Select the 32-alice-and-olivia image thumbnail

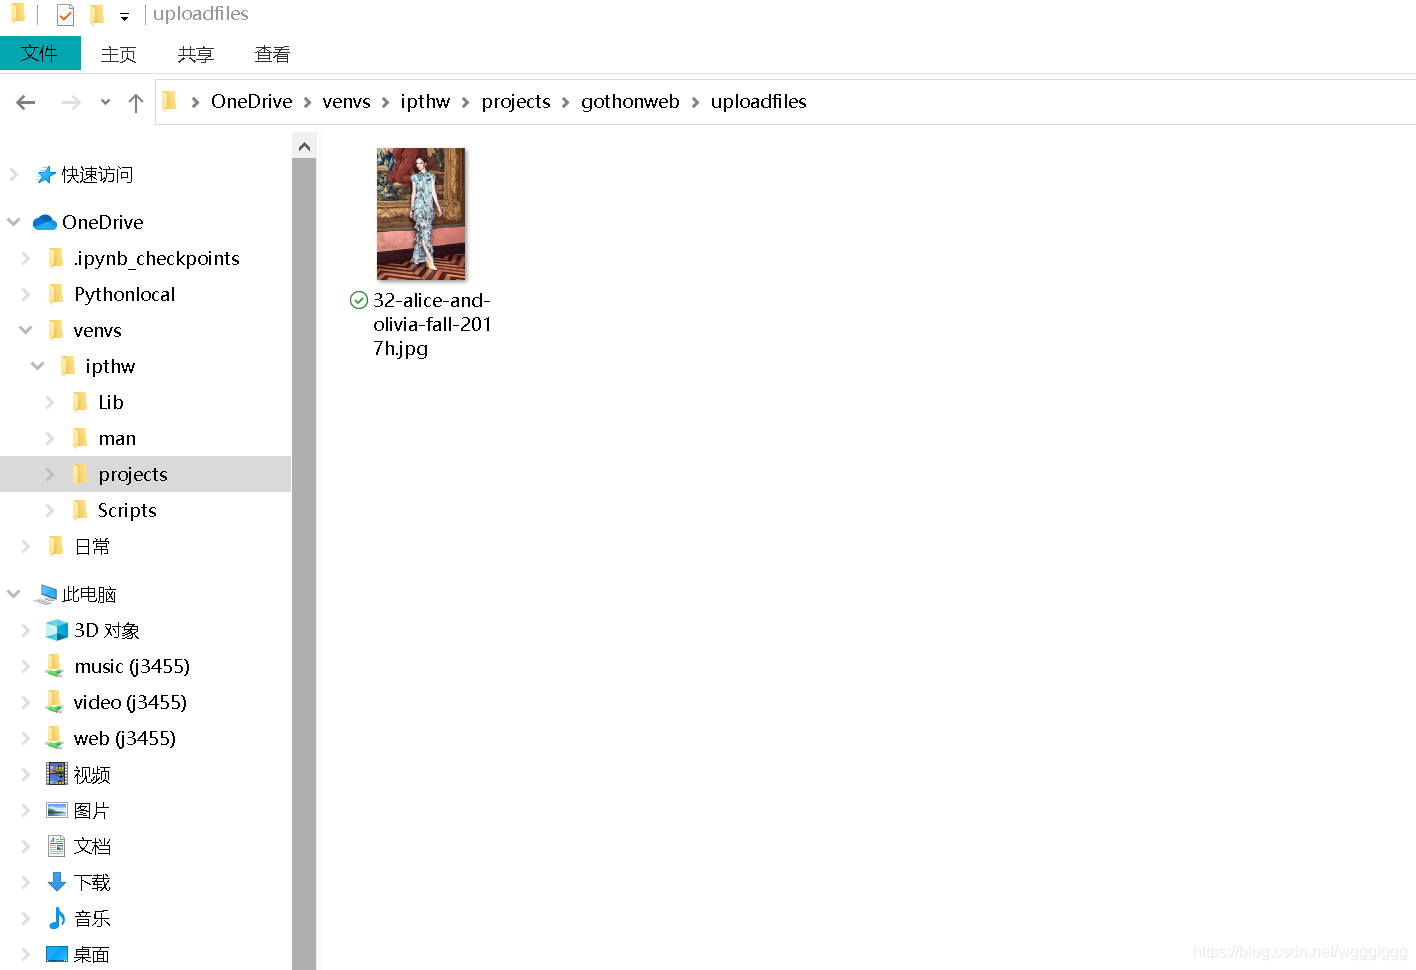coord(421,213)
